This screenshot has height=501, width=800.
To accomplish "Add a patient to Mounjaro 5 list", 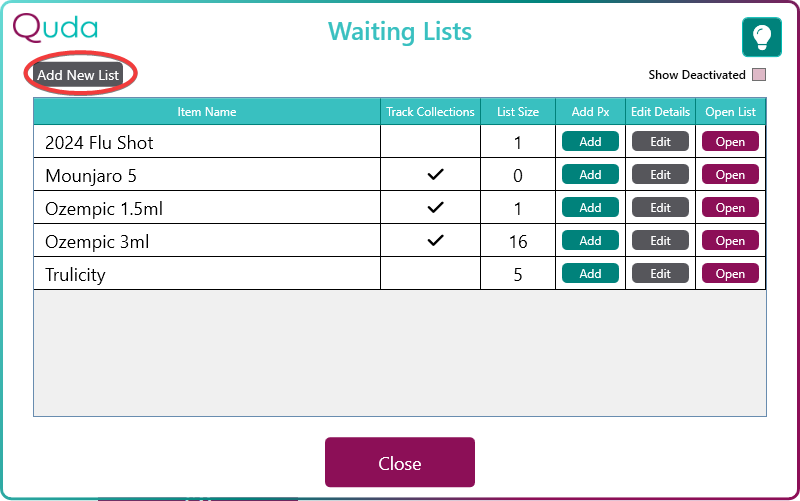I will coord(590,174).
